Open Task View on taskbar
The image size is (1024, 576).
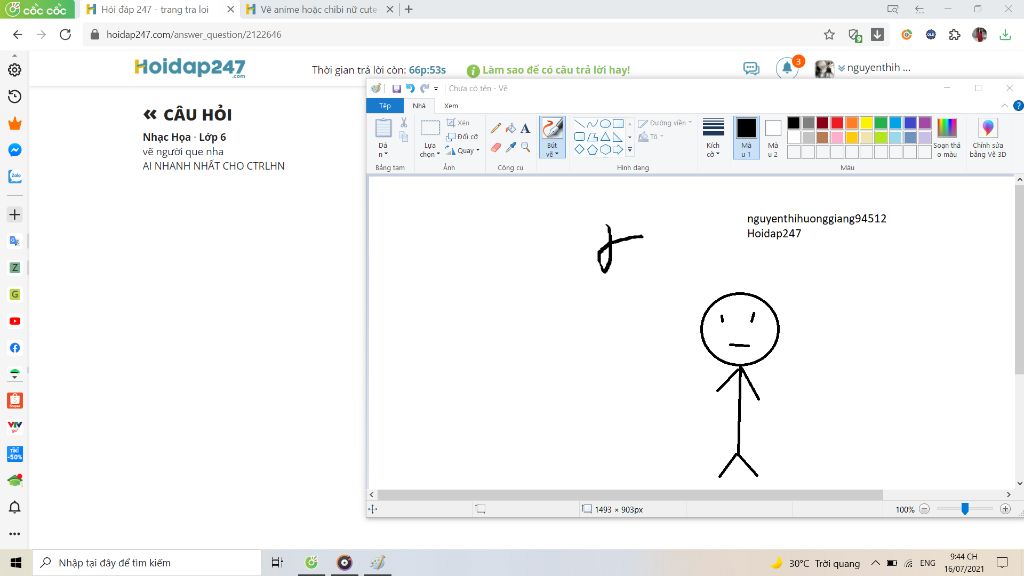point(277,562)
